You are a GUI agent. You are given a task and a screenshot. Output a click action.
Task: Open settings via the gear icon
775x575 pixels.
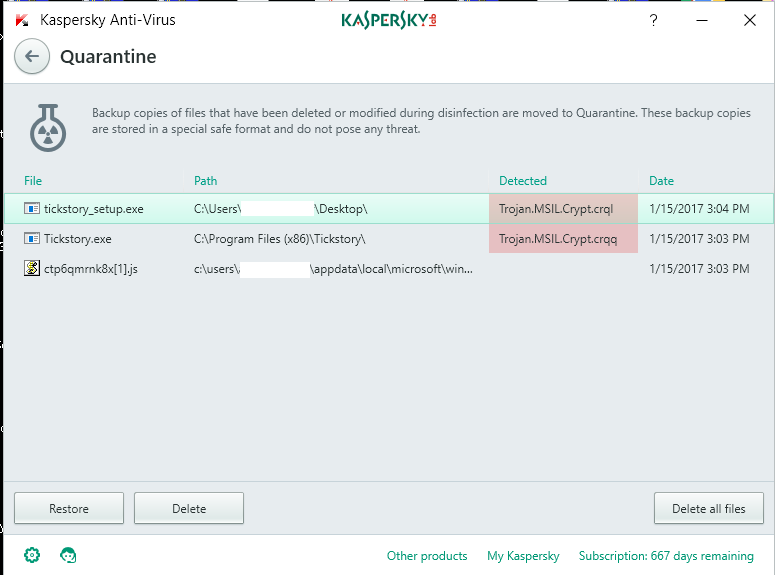point(32,555)
